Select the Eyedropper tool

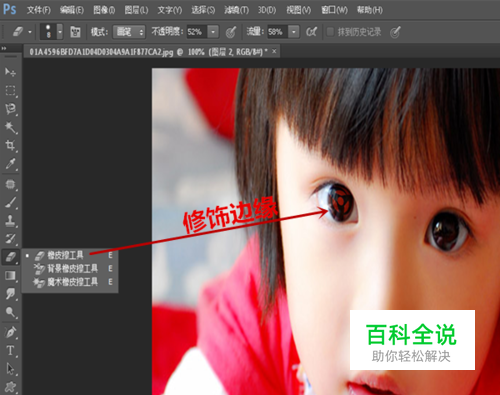(x=10, y=164)
